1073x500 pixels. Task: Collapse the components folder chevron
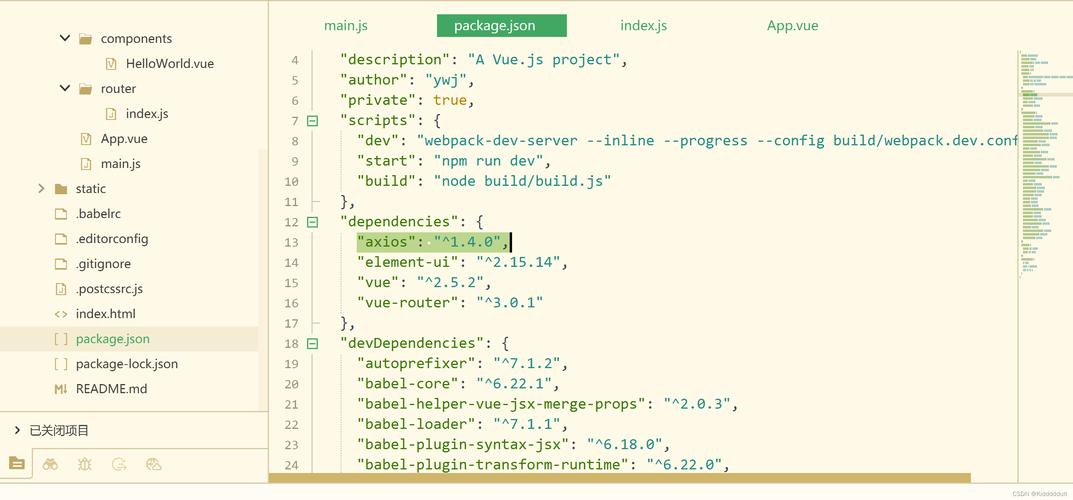tap(64, 38)
